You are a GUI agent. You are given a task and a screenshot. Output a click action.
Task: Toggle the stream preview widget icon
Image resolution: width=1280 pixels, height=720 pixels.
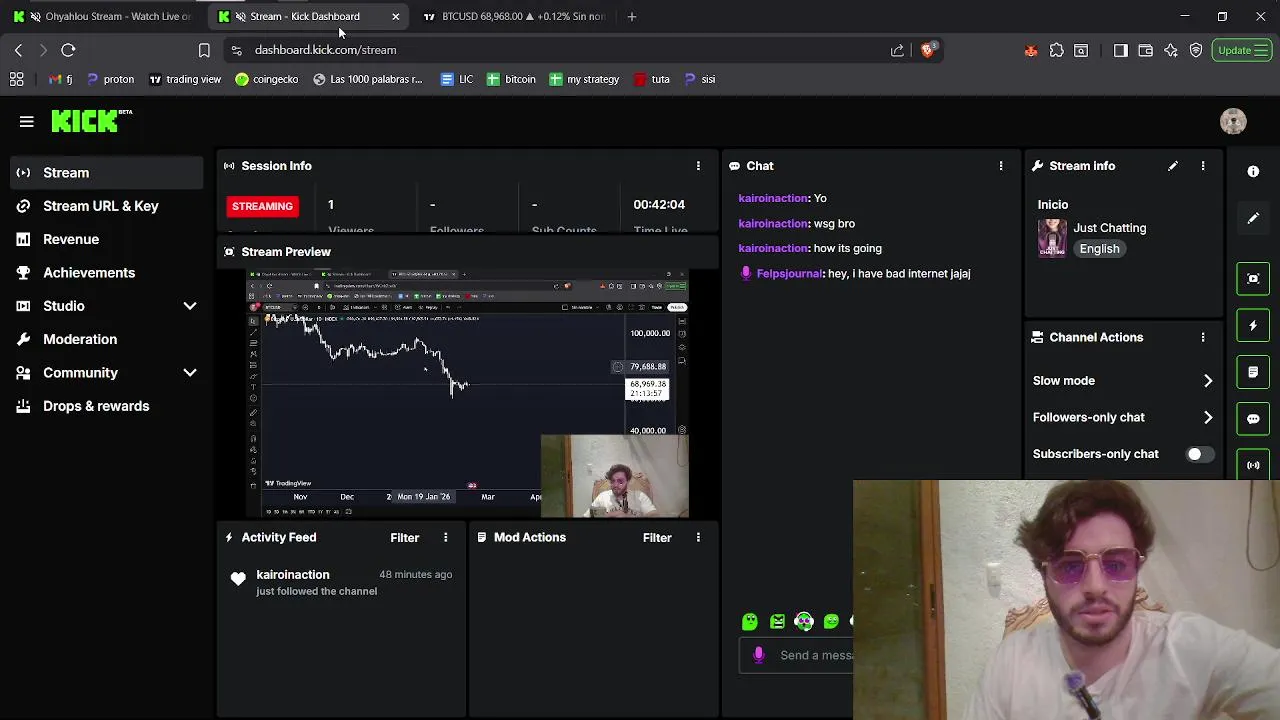point(1253,279)
